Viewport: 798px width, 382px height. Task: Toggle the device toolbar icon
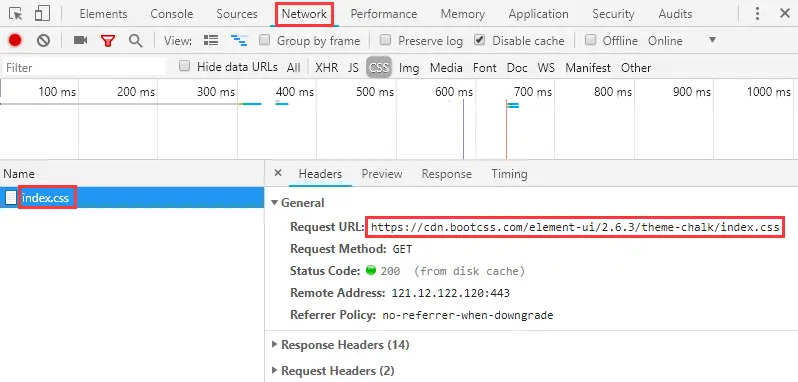pos(42,14)
